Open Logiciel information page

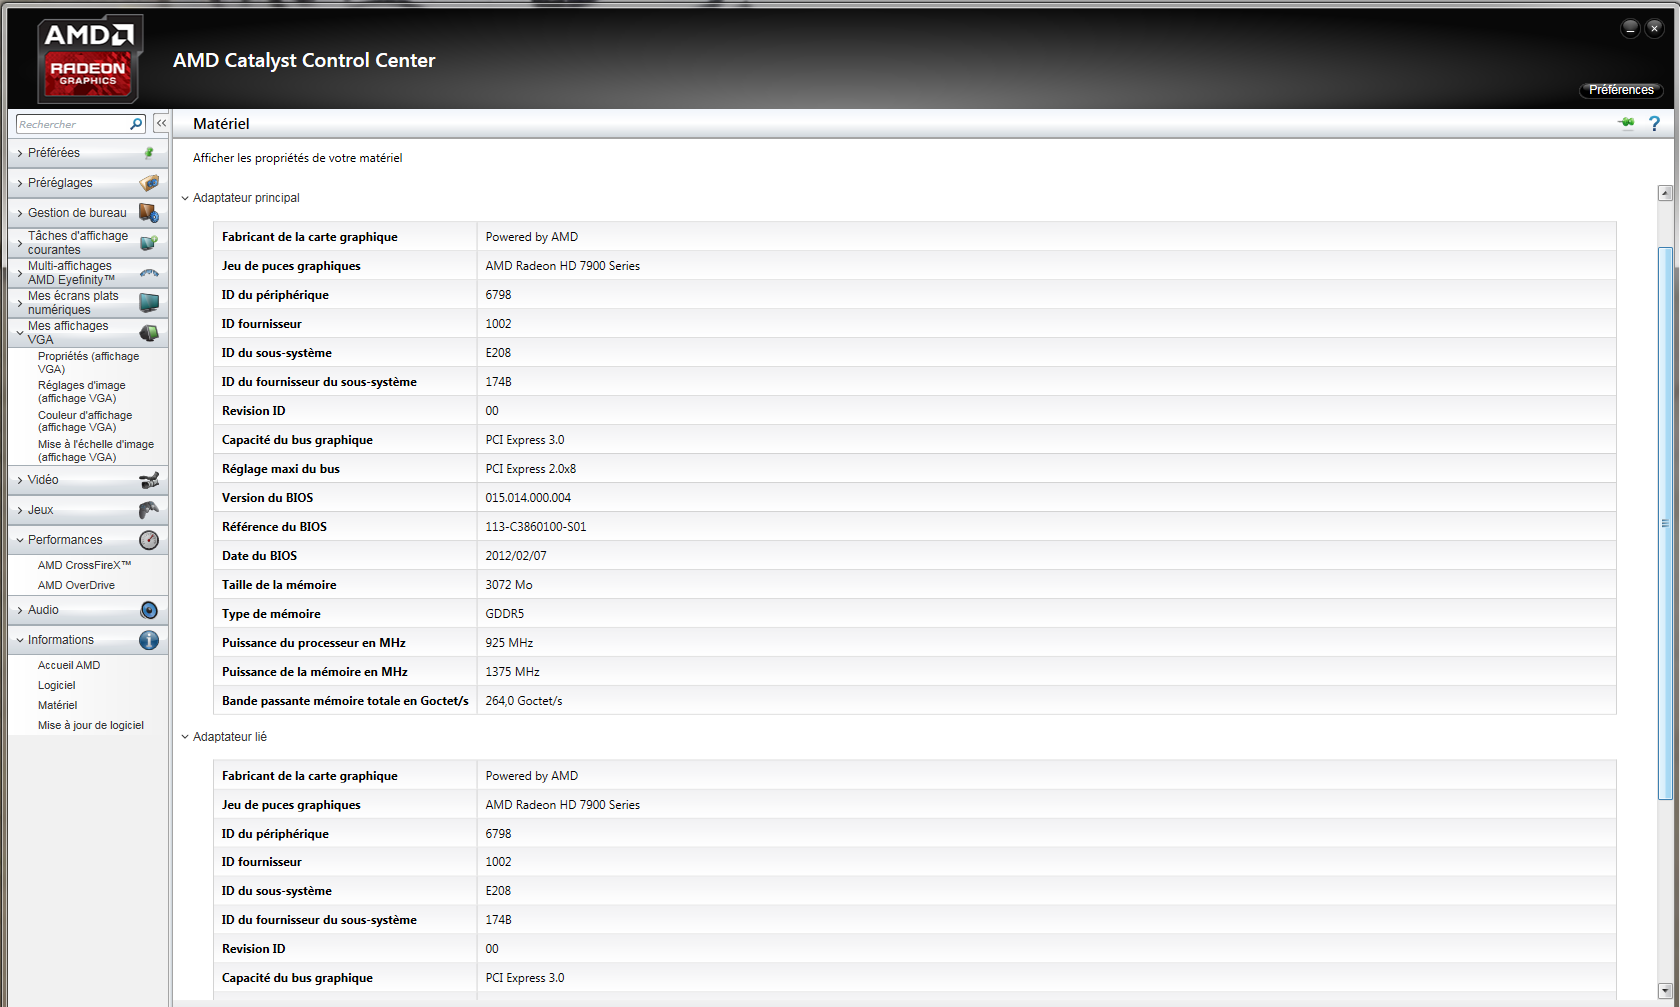click(57, 685)
